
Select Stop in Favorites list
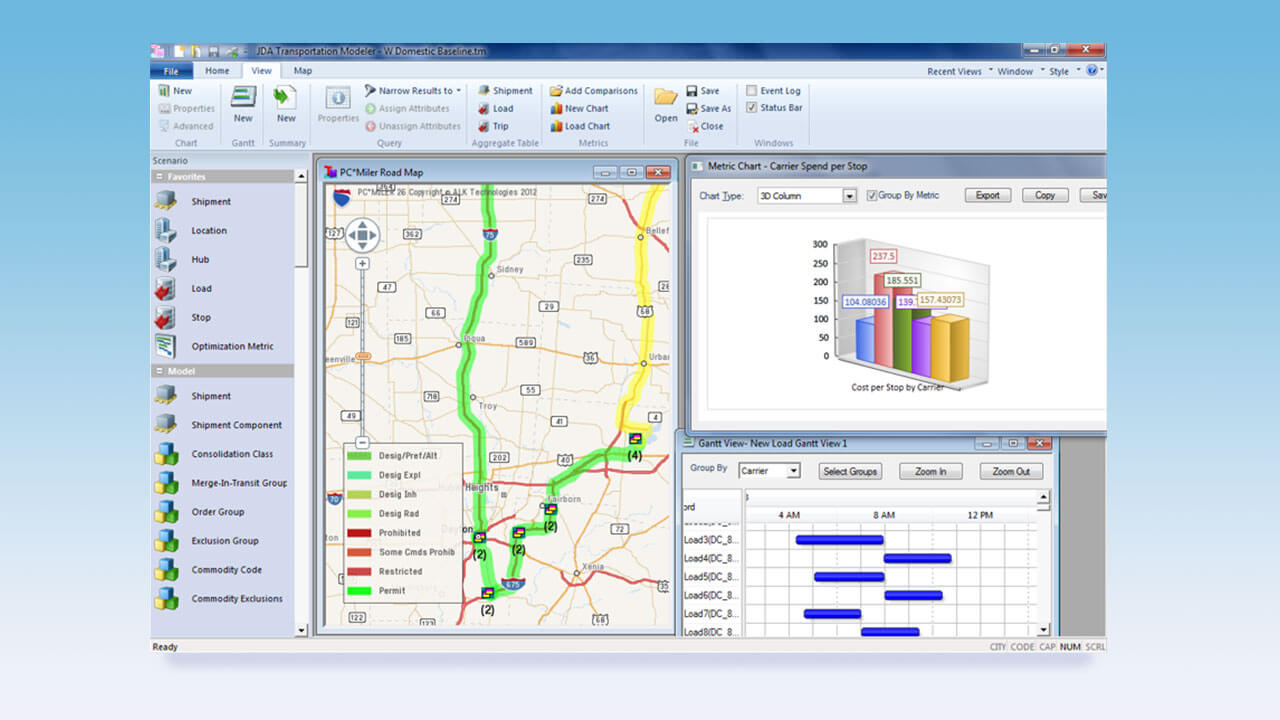point(201,317)
